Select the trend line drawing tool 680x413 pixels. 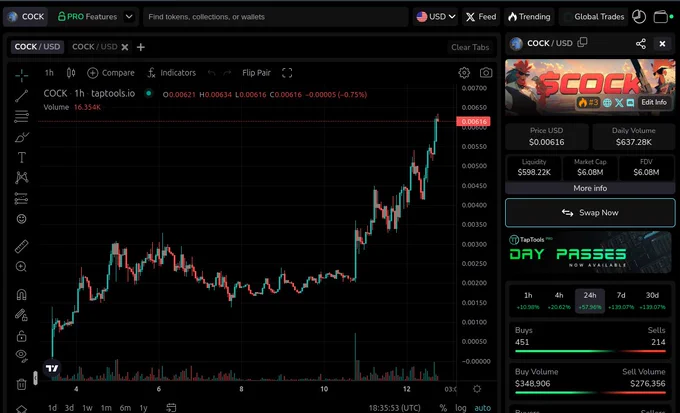point(21,96)
